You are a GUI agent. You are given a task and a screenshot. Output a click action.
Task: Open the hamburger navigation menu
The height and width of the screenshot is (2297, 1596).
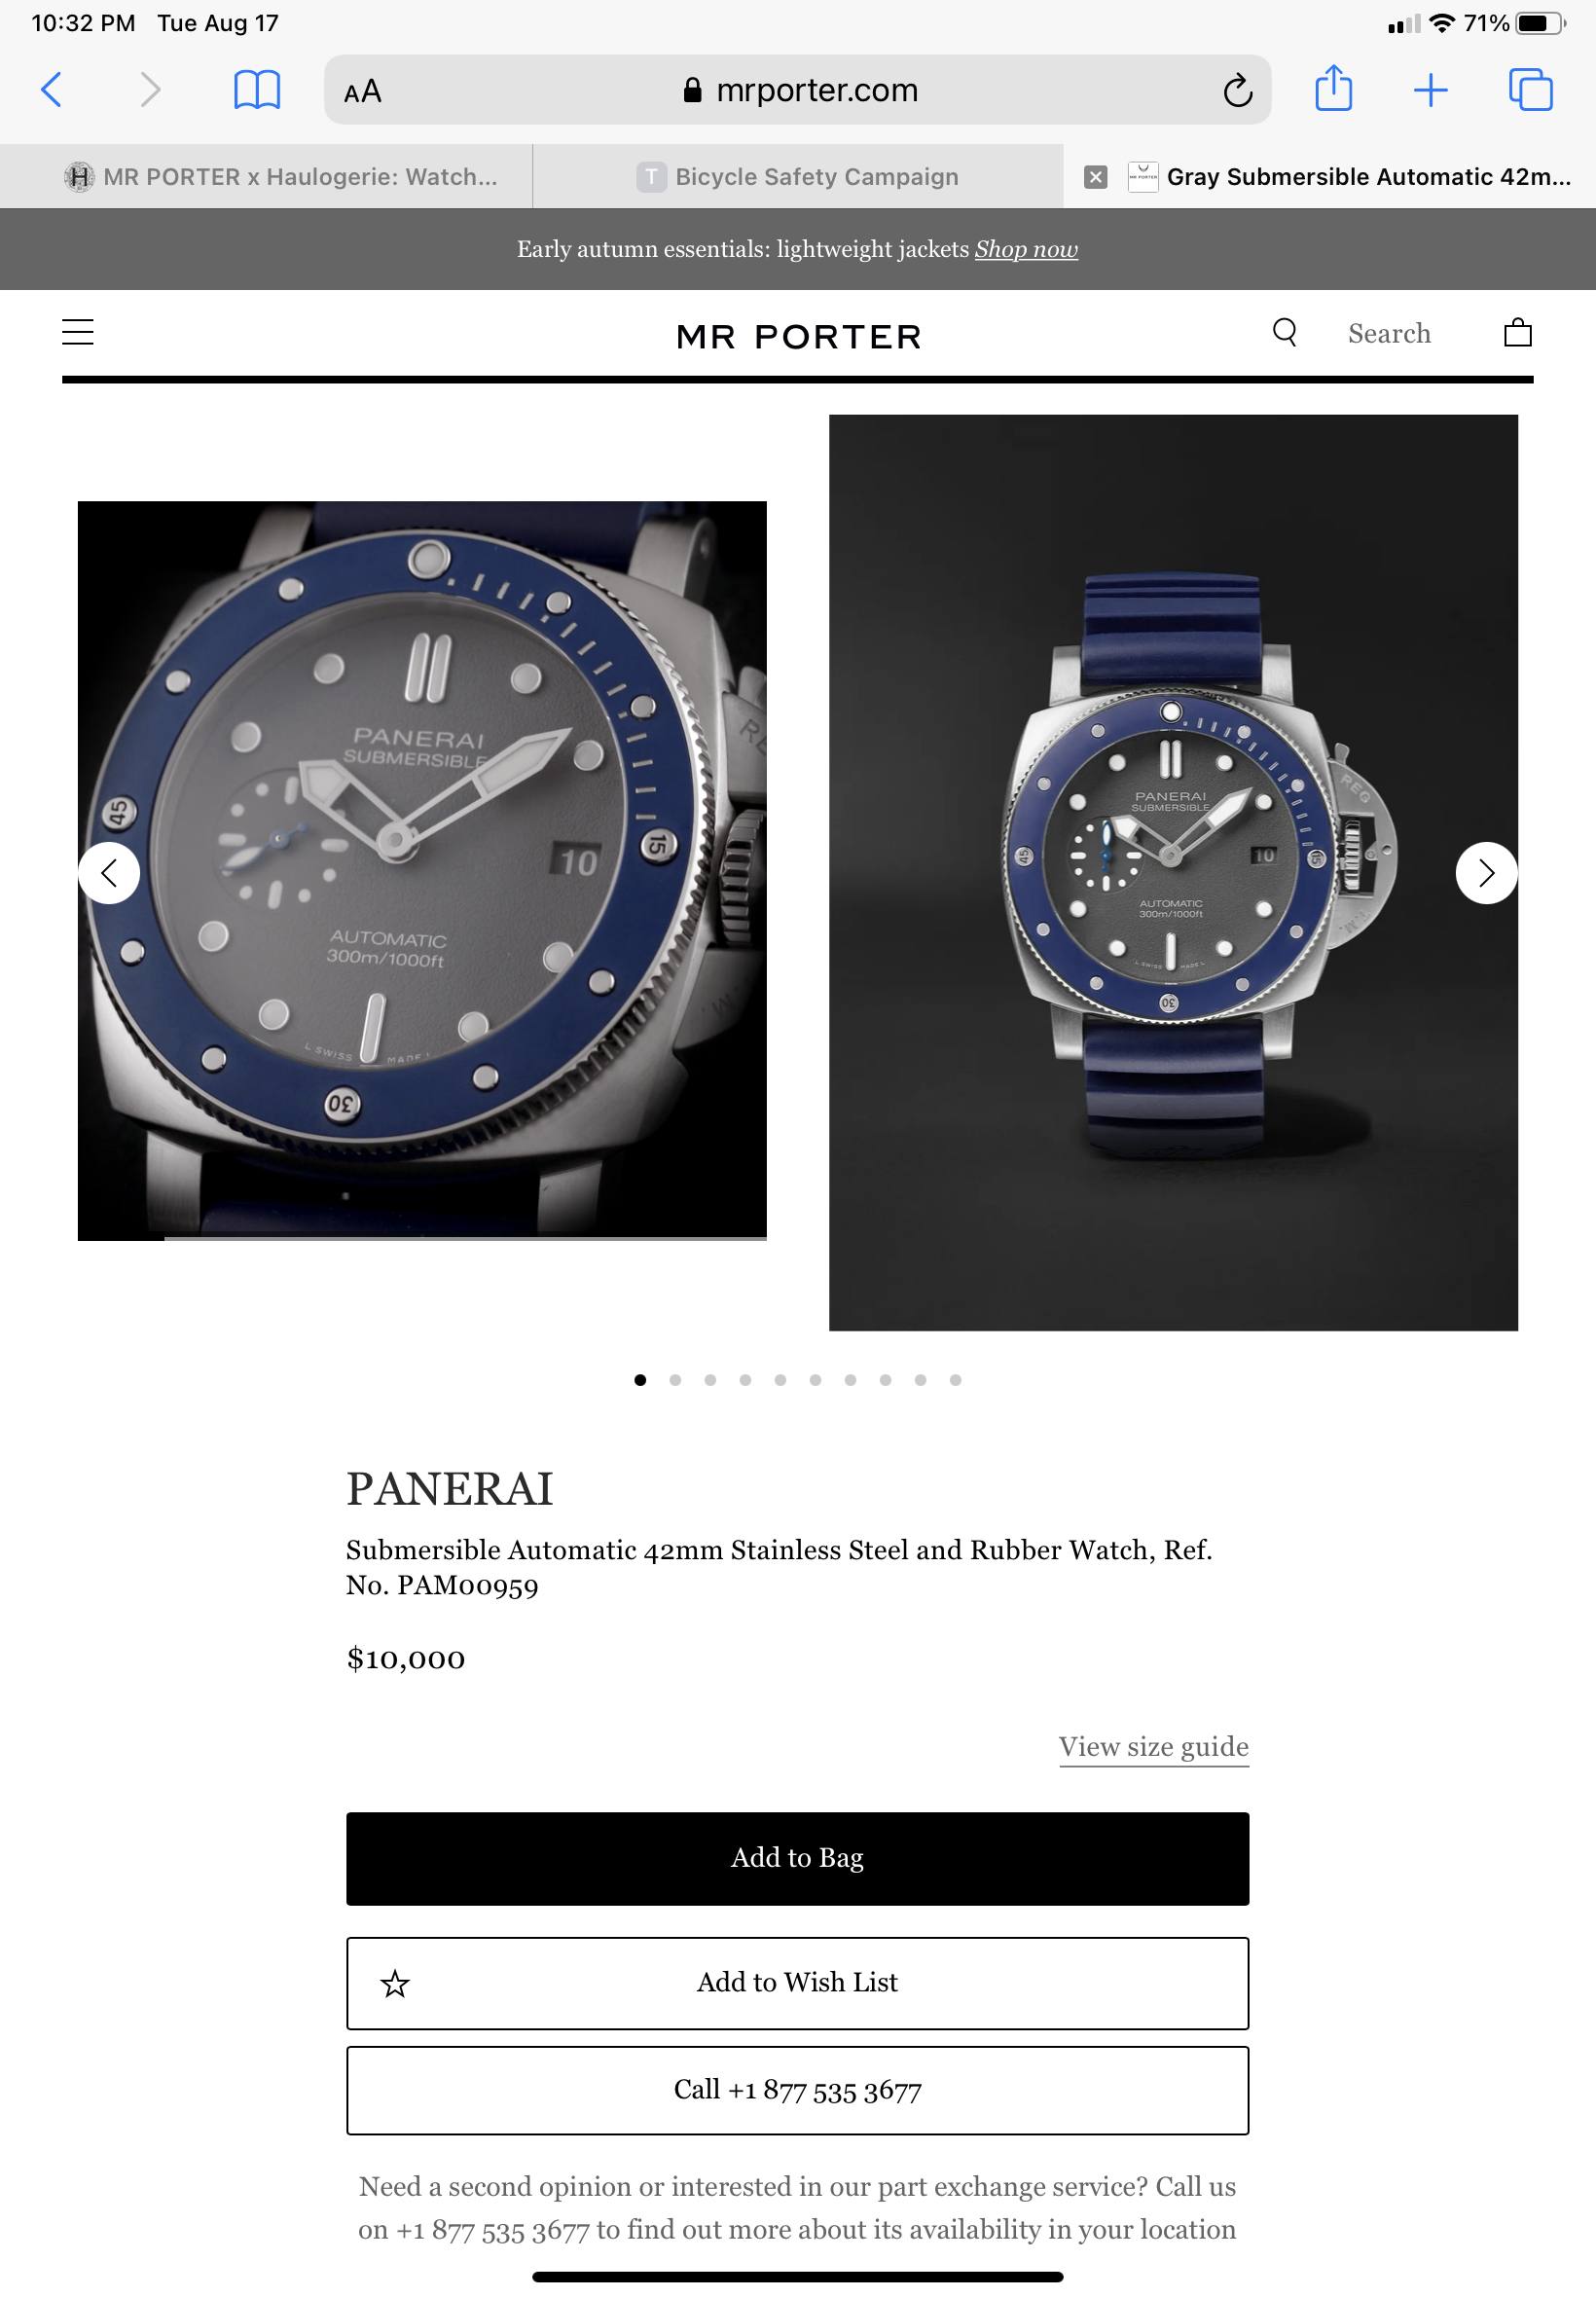78,332
